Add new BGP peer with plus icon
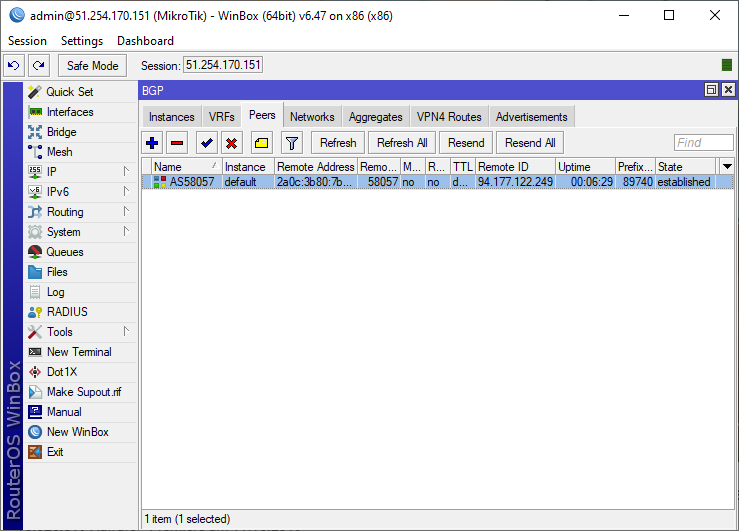739x531 pixels. point(152,143)
